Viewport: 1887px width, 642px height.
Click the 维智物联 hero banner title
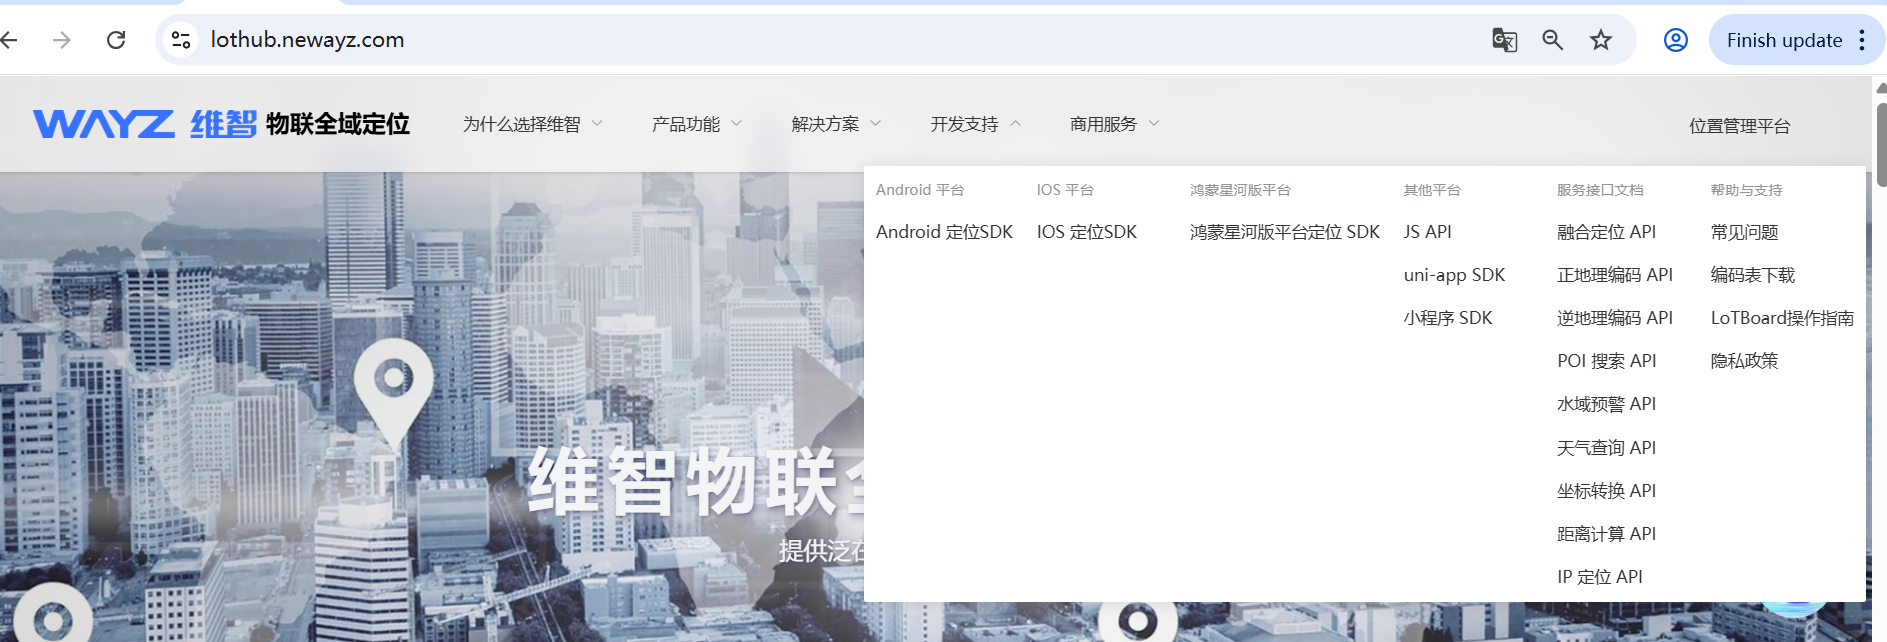click(x=696, y=482)
